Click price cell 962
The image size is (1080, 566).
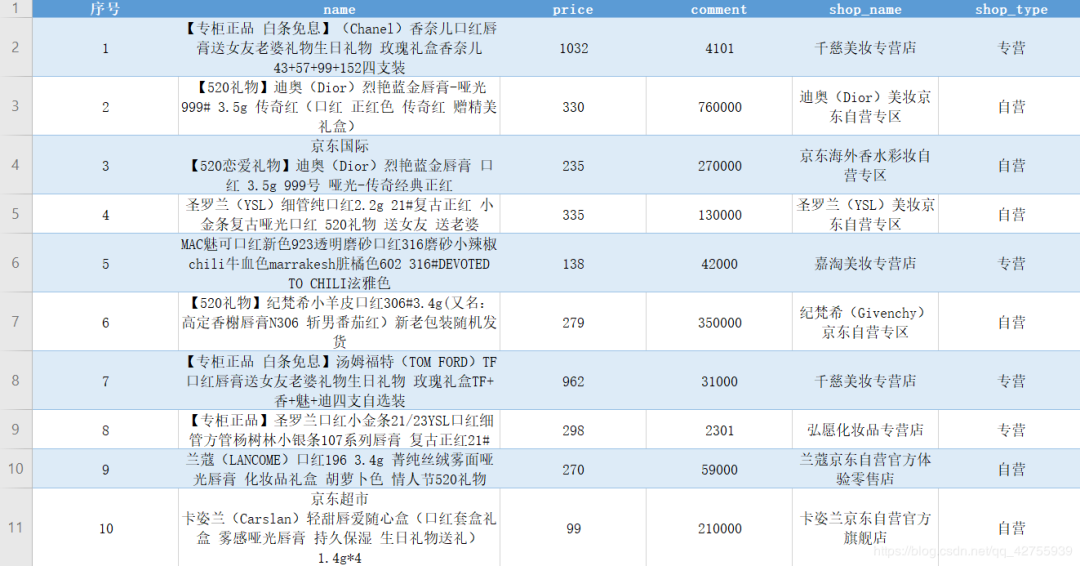[x=573, y=381]
